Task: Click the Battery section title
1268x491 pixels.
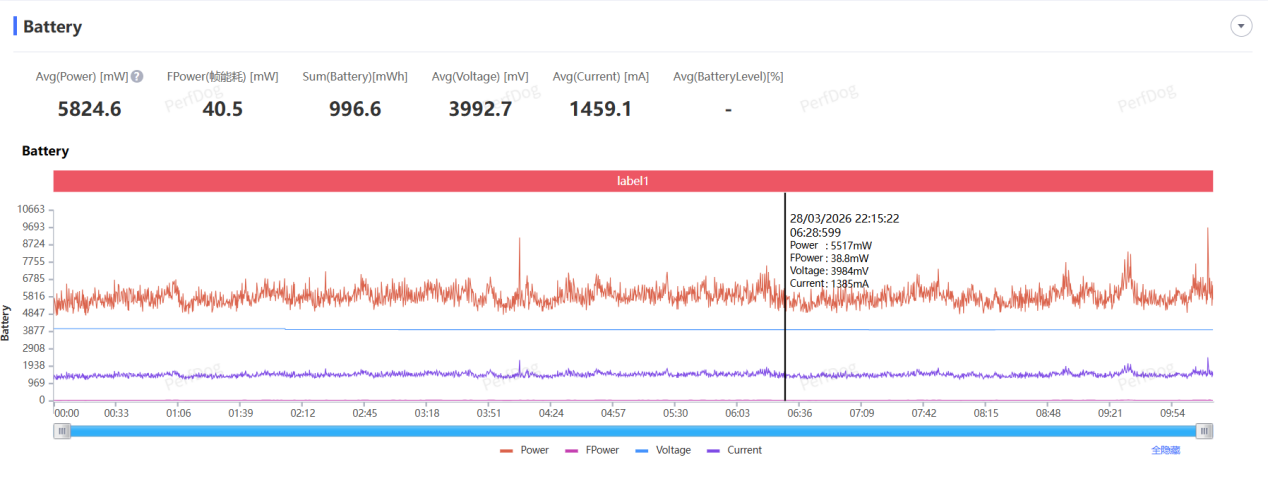Action: point(52,27)
